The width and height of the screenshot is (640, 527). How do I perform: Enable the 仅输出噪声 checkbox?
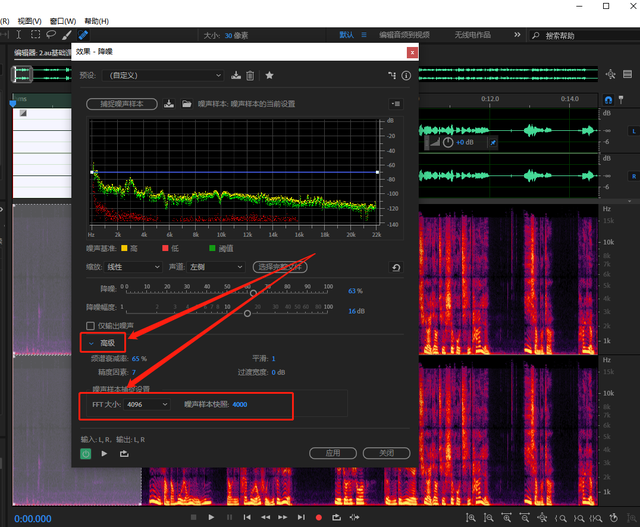pyautogui.click(x=90, y=325)
